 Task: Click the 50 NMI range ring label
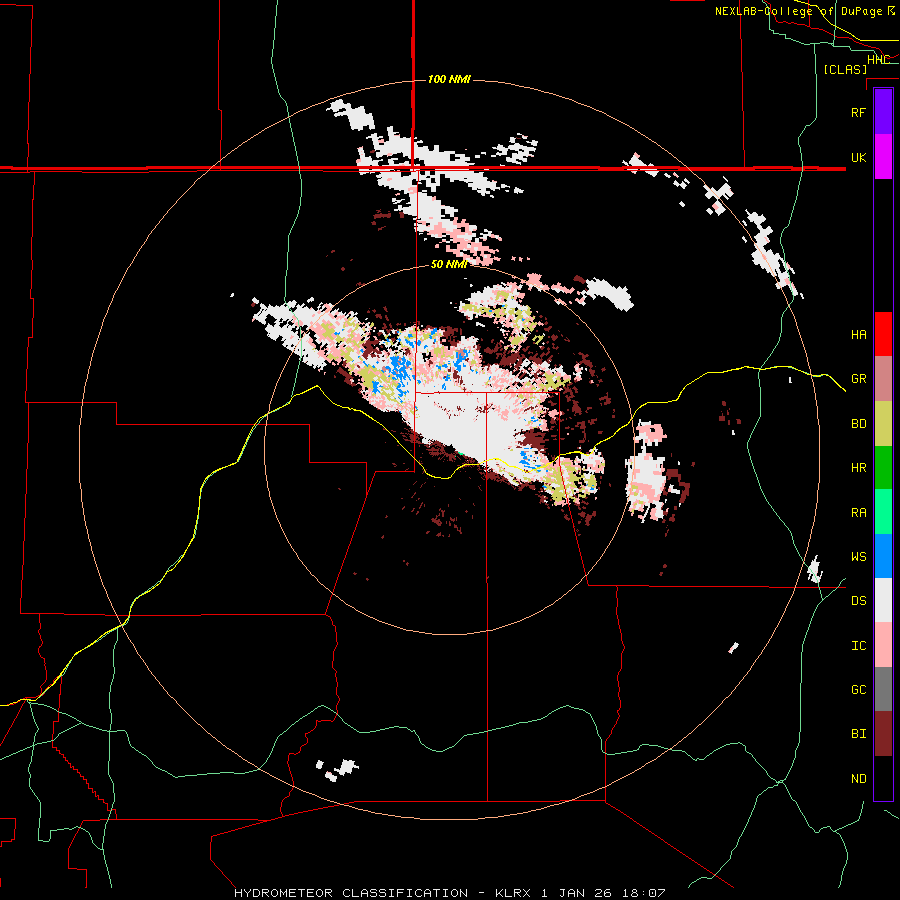[449, 264]
